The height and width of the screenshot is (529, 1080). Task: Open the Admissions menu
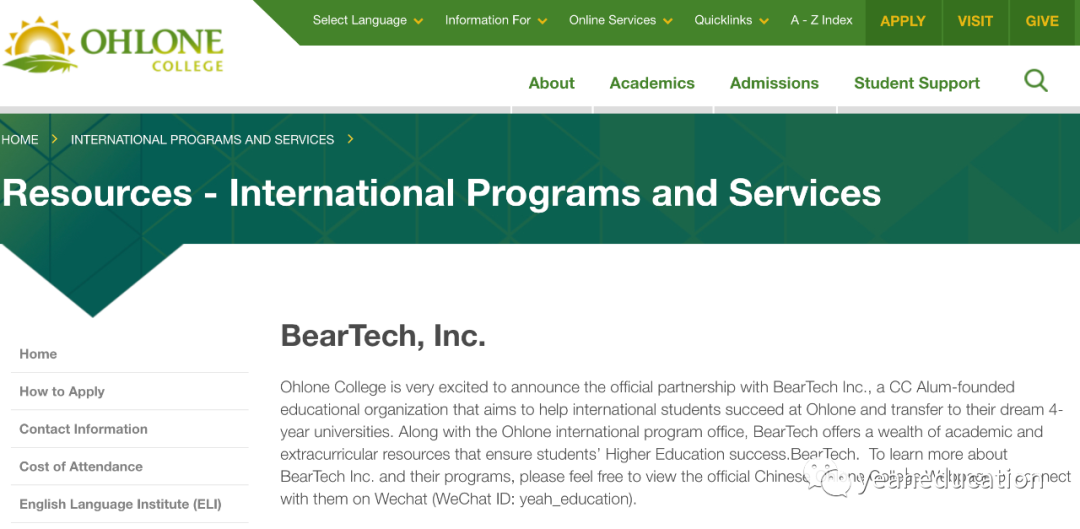[774, 83]
